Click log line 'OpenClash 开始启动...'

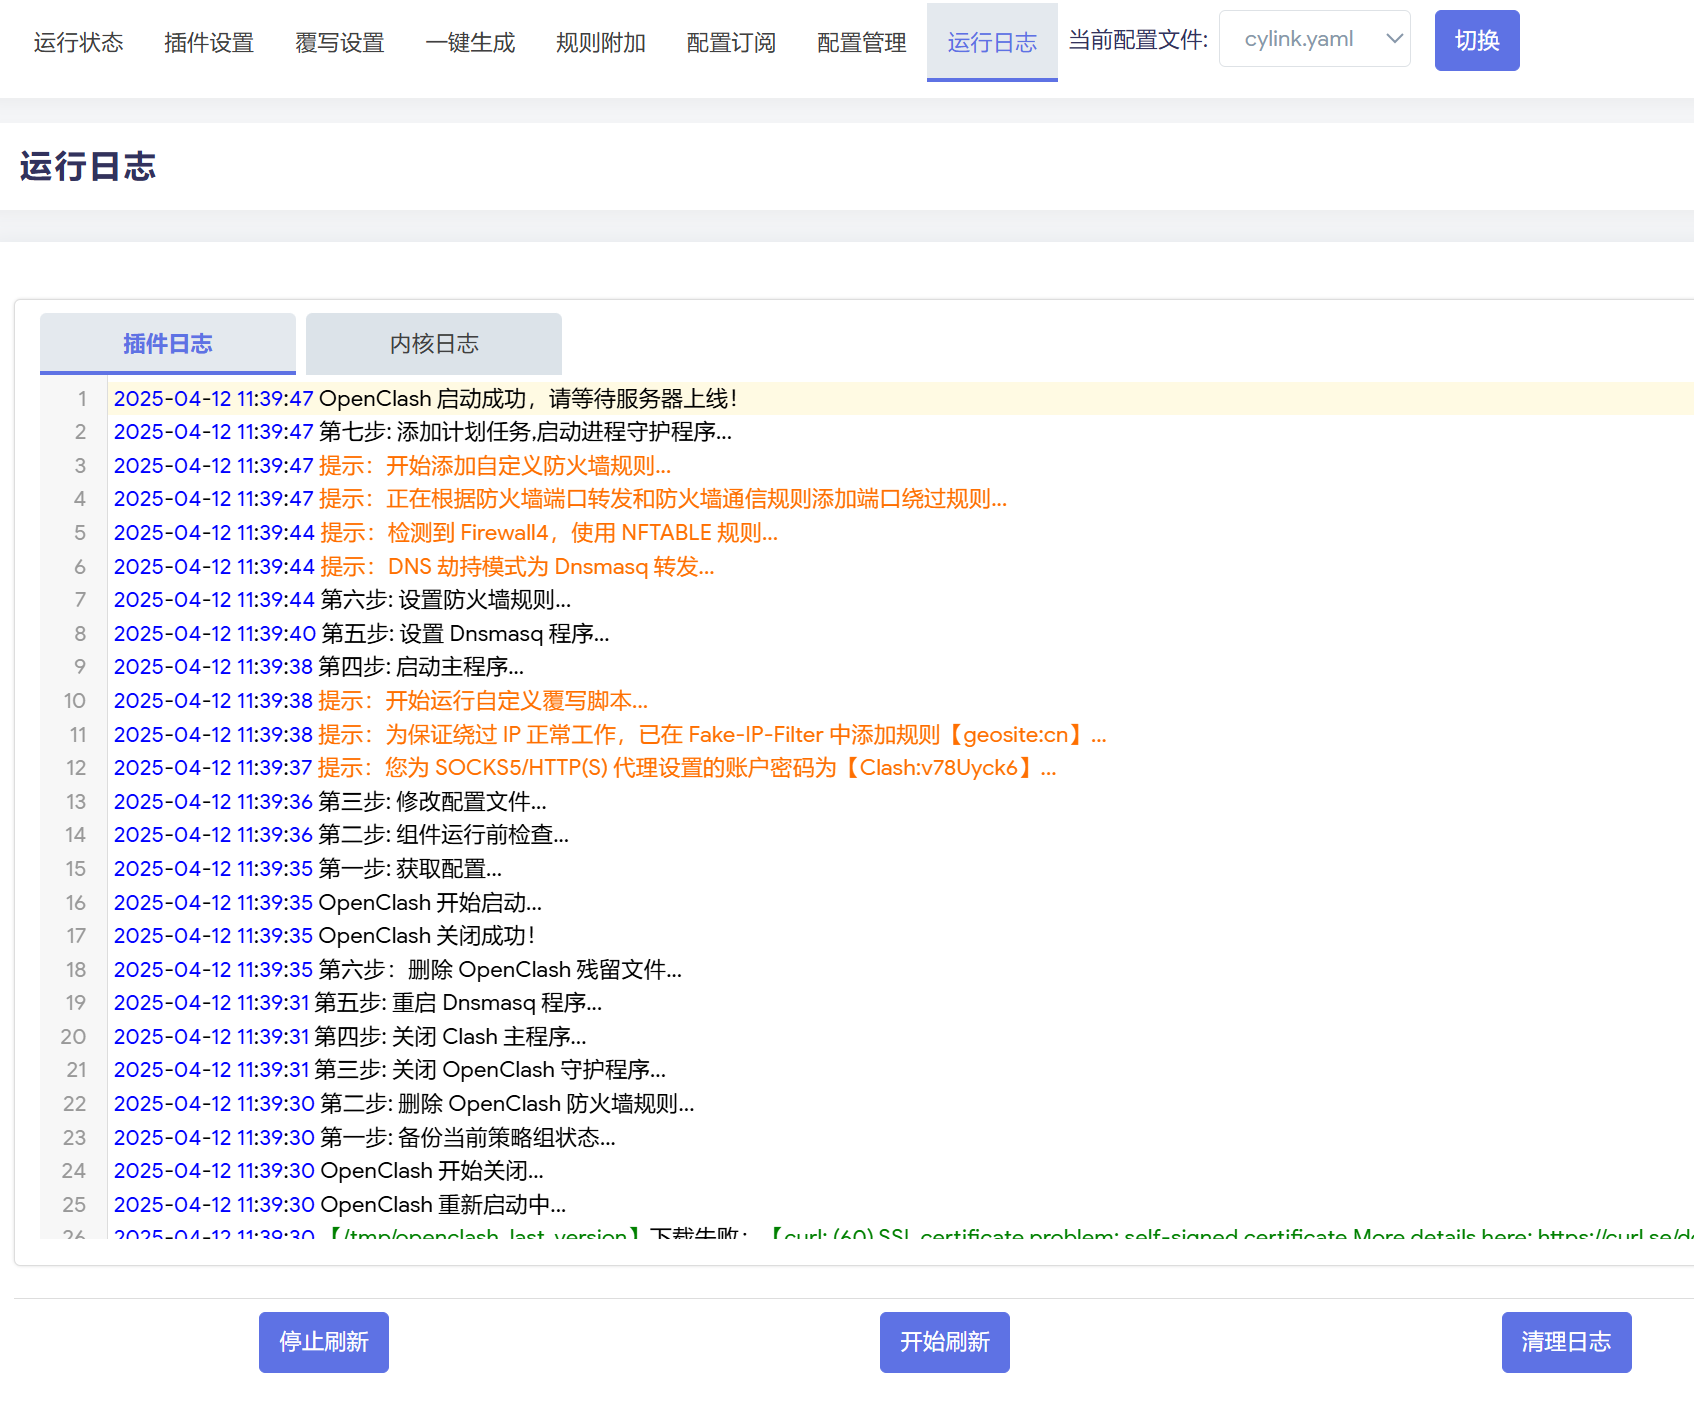click(x=328, y=903)
